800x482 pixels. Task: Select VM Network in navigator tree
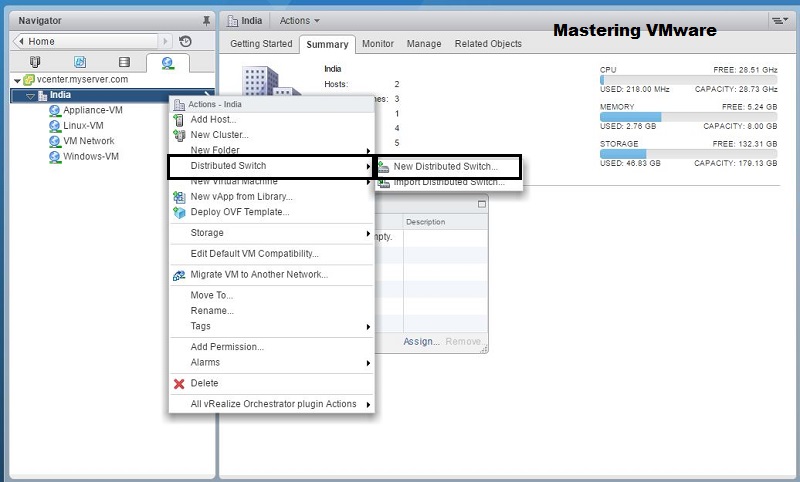point(89,141)
